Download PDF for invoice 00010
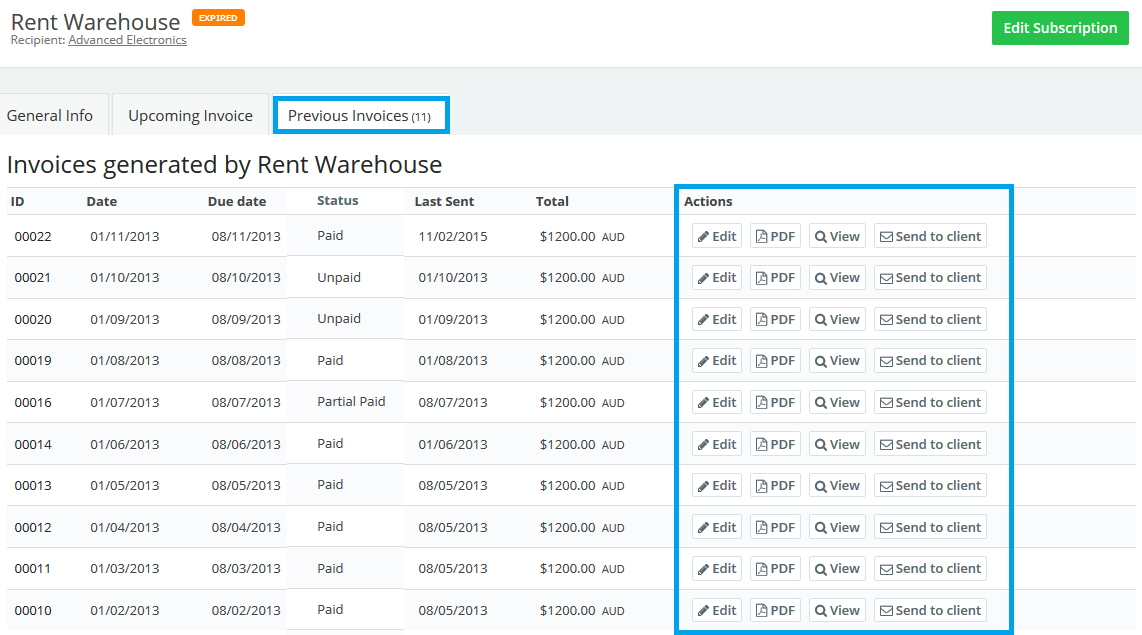Screen dimensions: 1142x635 (775, 610)
